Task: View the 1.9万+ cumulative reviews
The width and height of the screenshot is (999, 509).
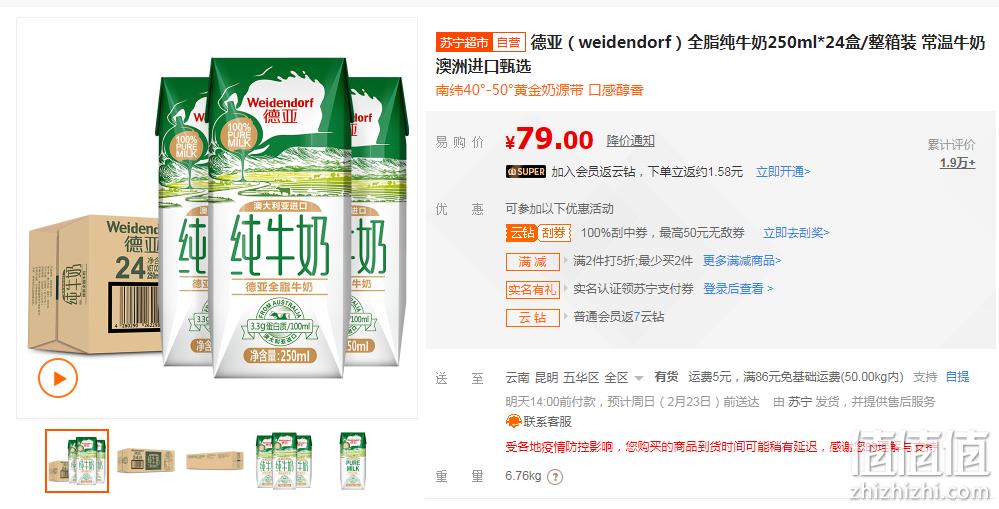Action: pos(958,163)
